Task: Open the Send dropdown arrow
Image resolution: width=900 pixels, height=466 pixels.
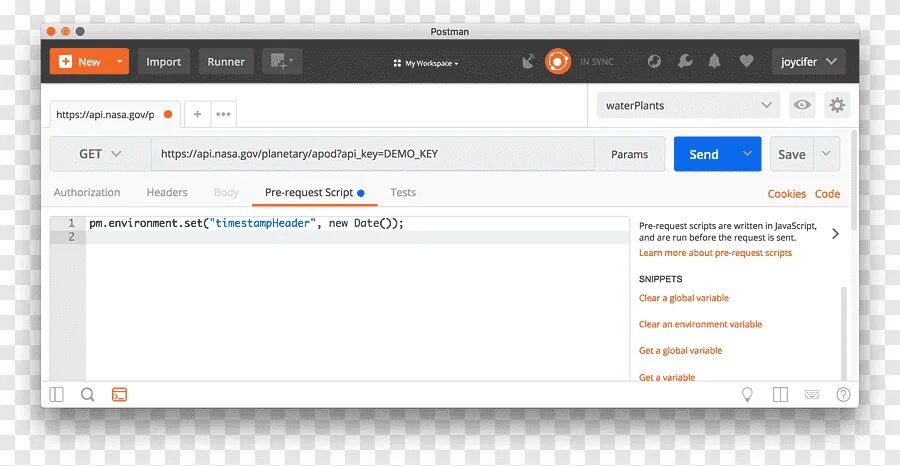Action: [747, 154]
